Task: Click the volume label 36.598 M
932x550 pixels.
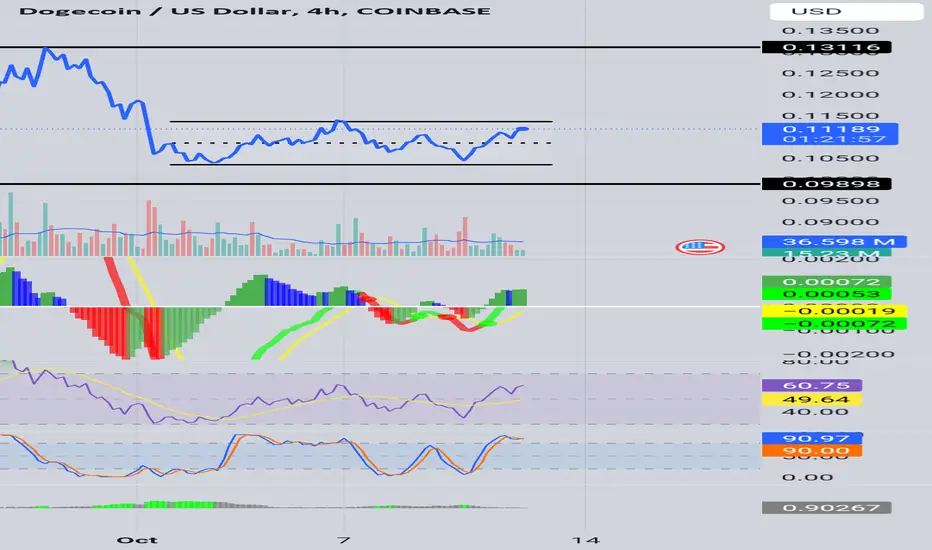Action: click(834, 241)
